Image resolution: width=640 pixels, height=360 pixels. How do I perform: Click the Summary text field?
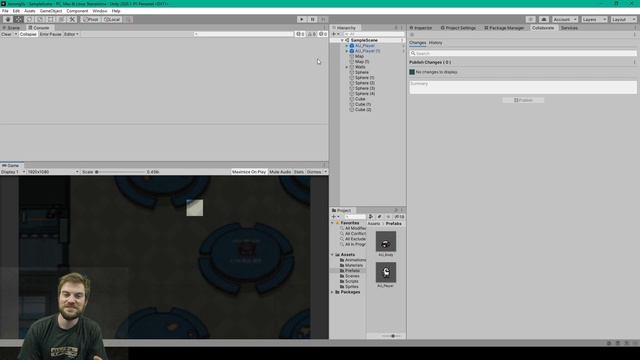523,87
